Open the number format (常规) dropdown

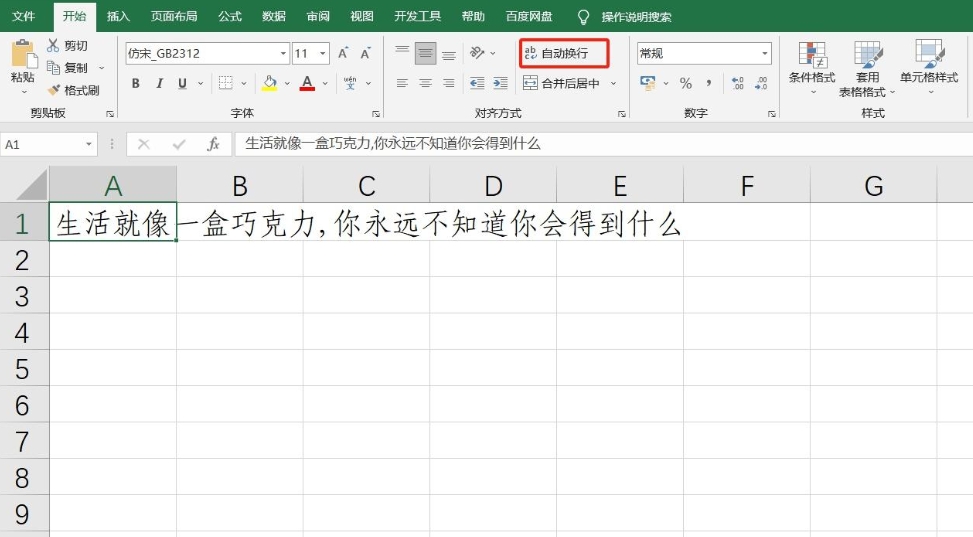tap(765, 54)
